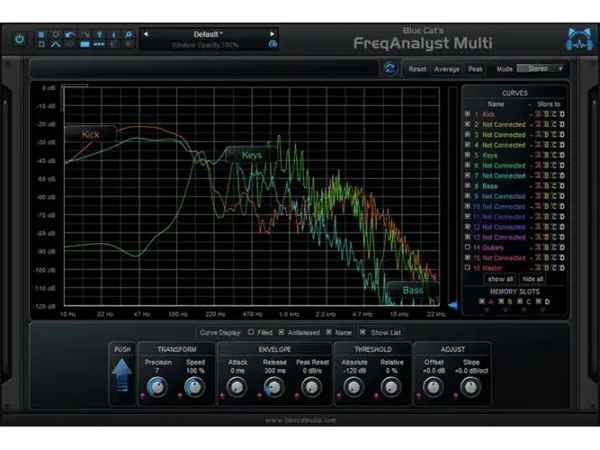Enable the Filled curve display checkbox

pyautogui.click(x=251, y=332)
